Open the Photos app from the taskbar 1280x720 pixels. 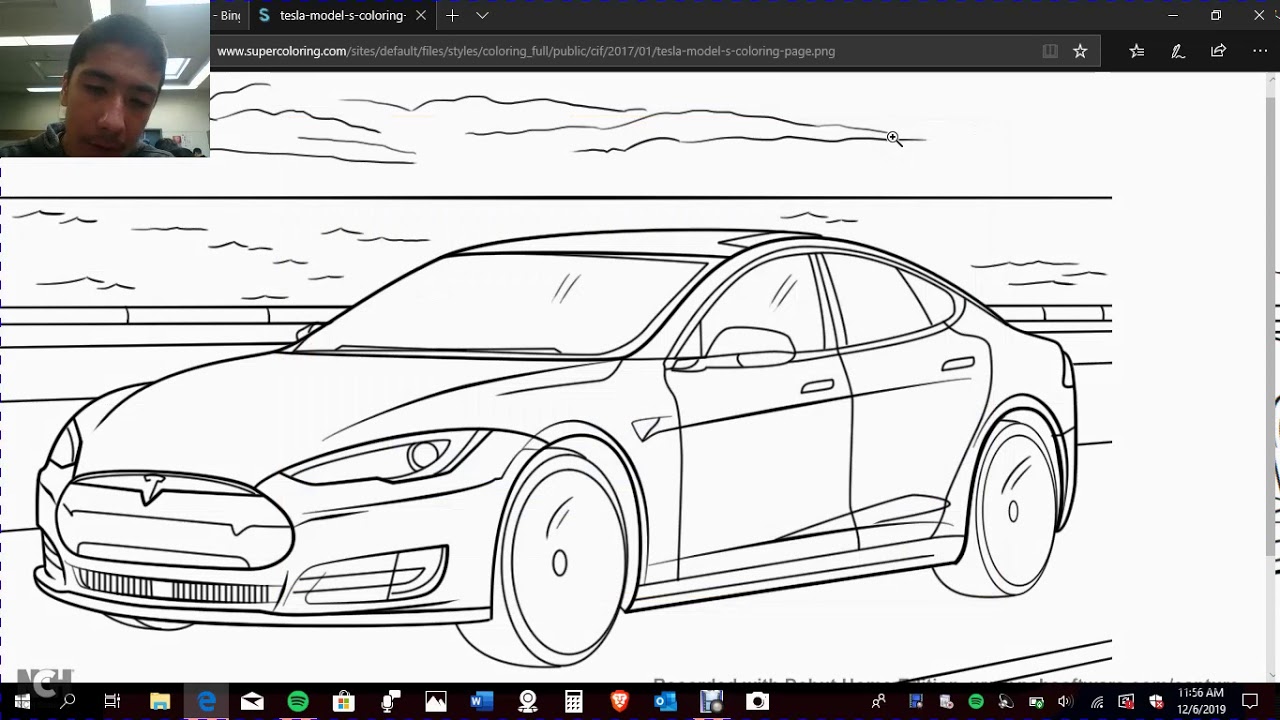436,702
